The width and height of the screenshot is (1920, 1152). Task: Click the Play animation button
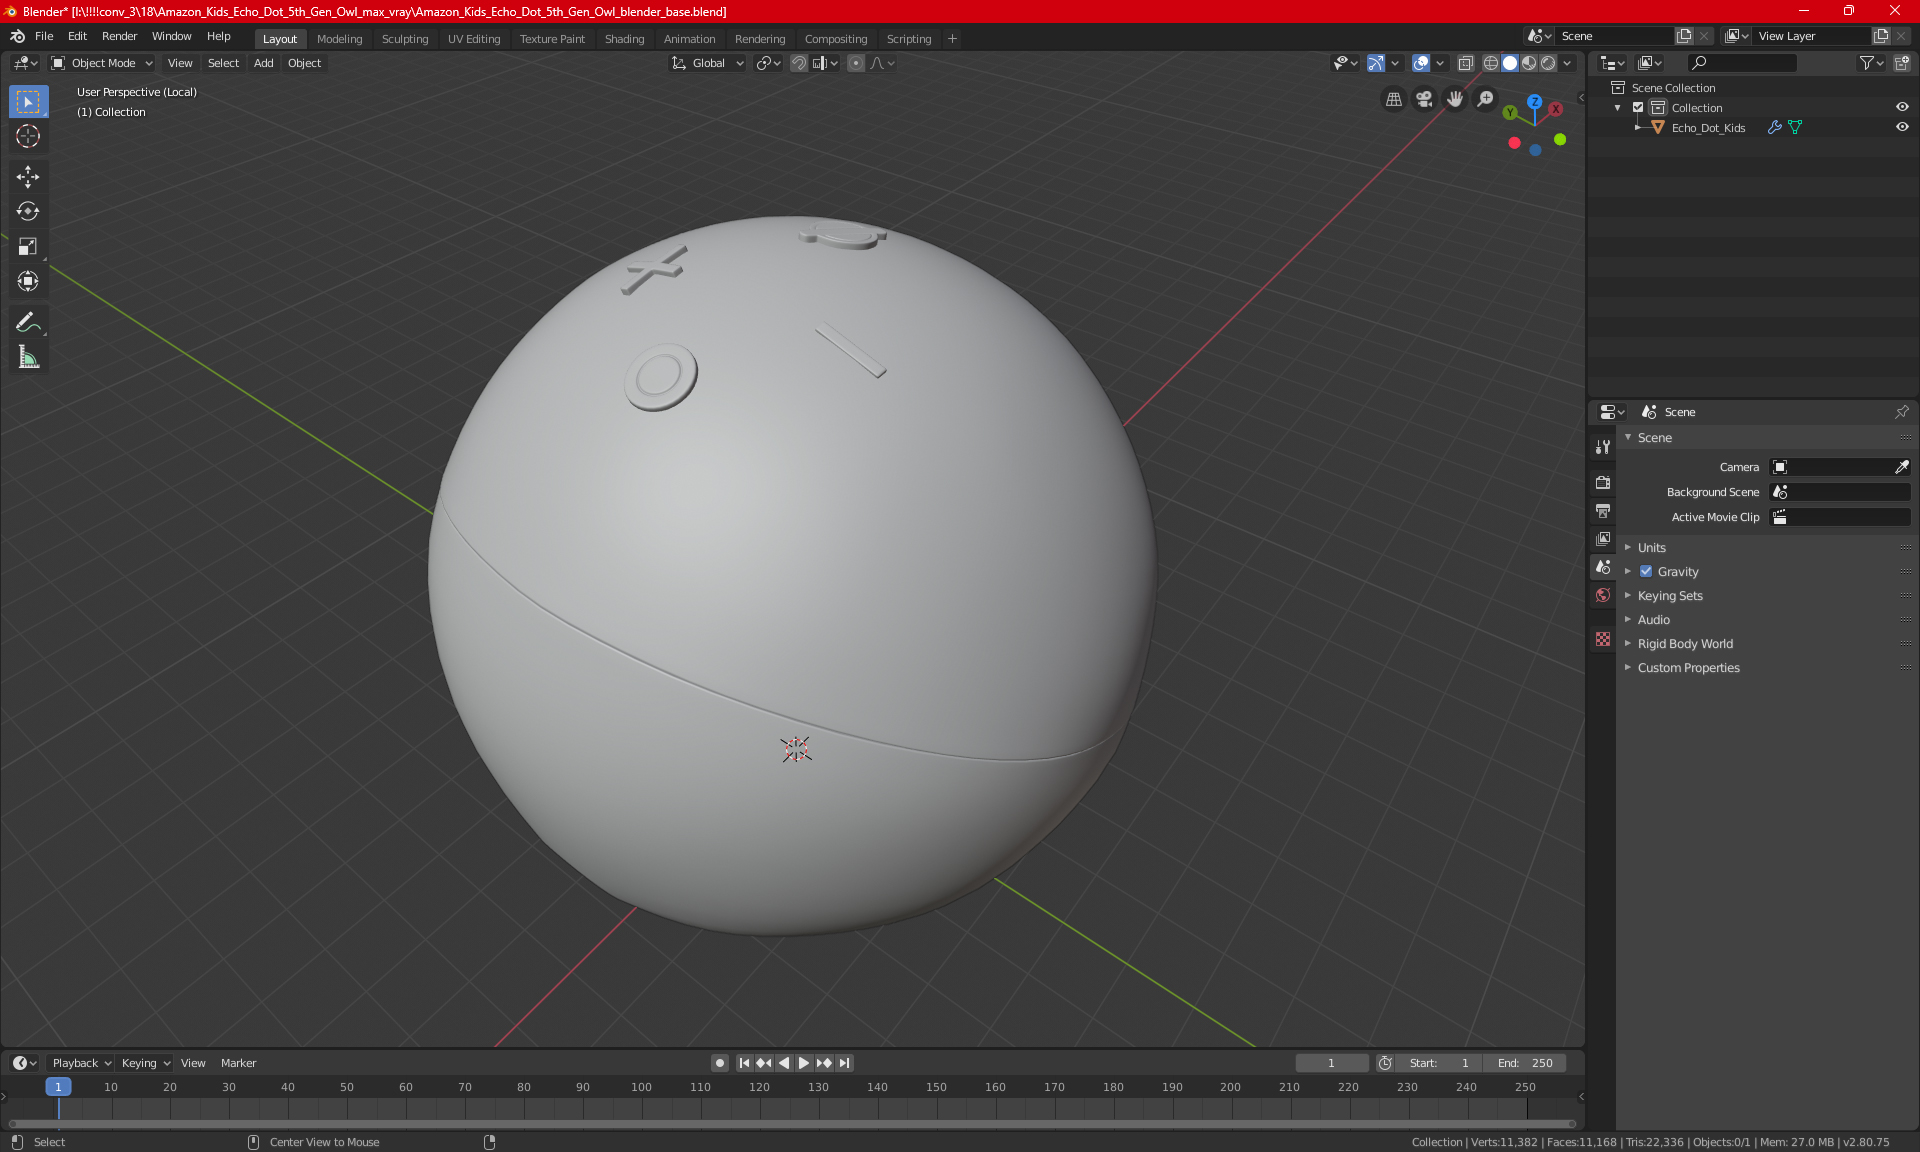(803, 1063)
